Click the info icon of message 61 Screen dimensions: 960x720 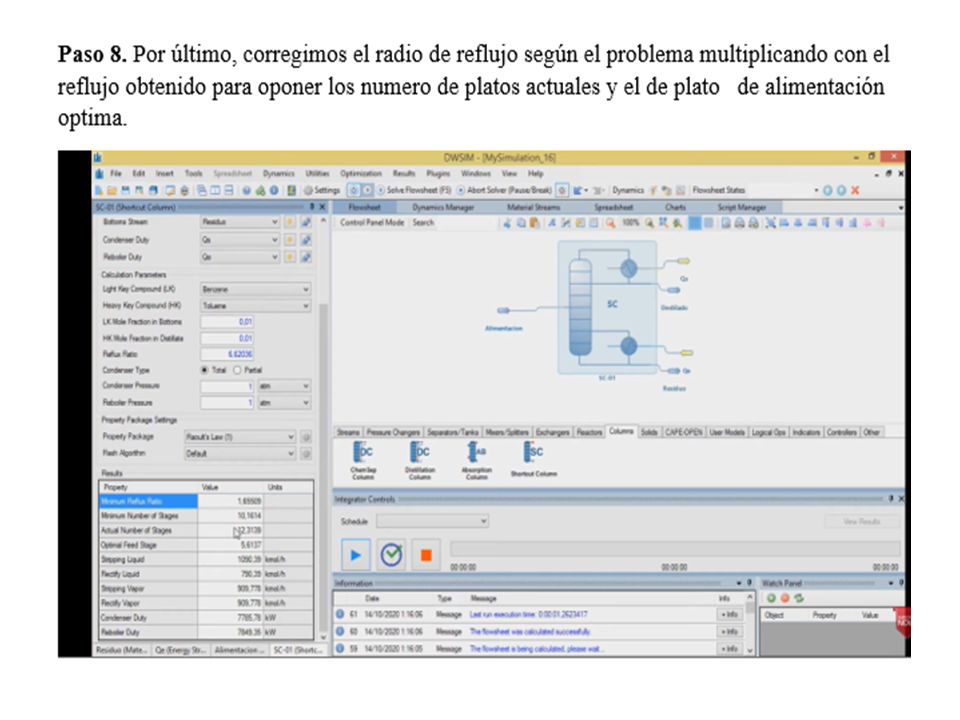pos(340,614)
